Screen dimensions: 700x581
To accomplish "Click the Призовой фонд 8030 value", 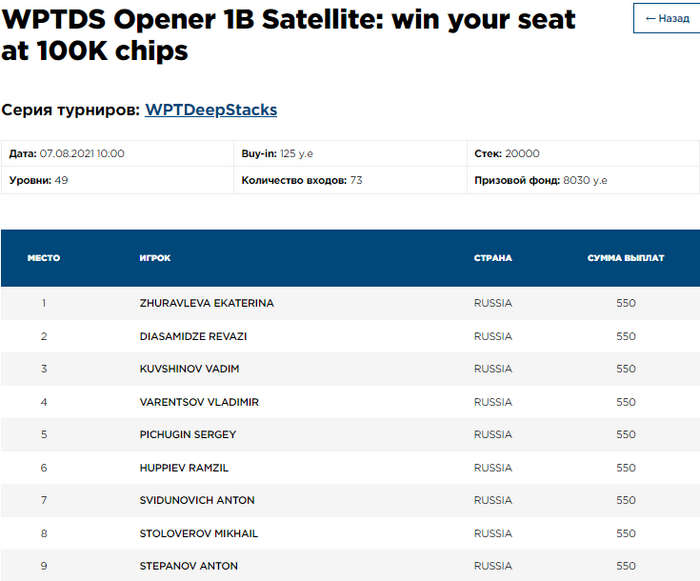I will click(x=585, y=181).
